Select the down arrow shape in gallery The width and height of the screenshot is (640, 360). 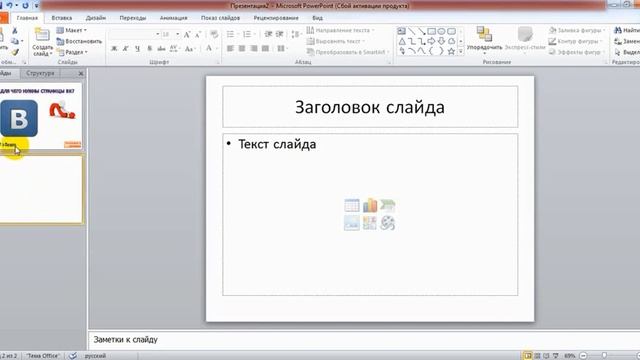click(441, 41)
